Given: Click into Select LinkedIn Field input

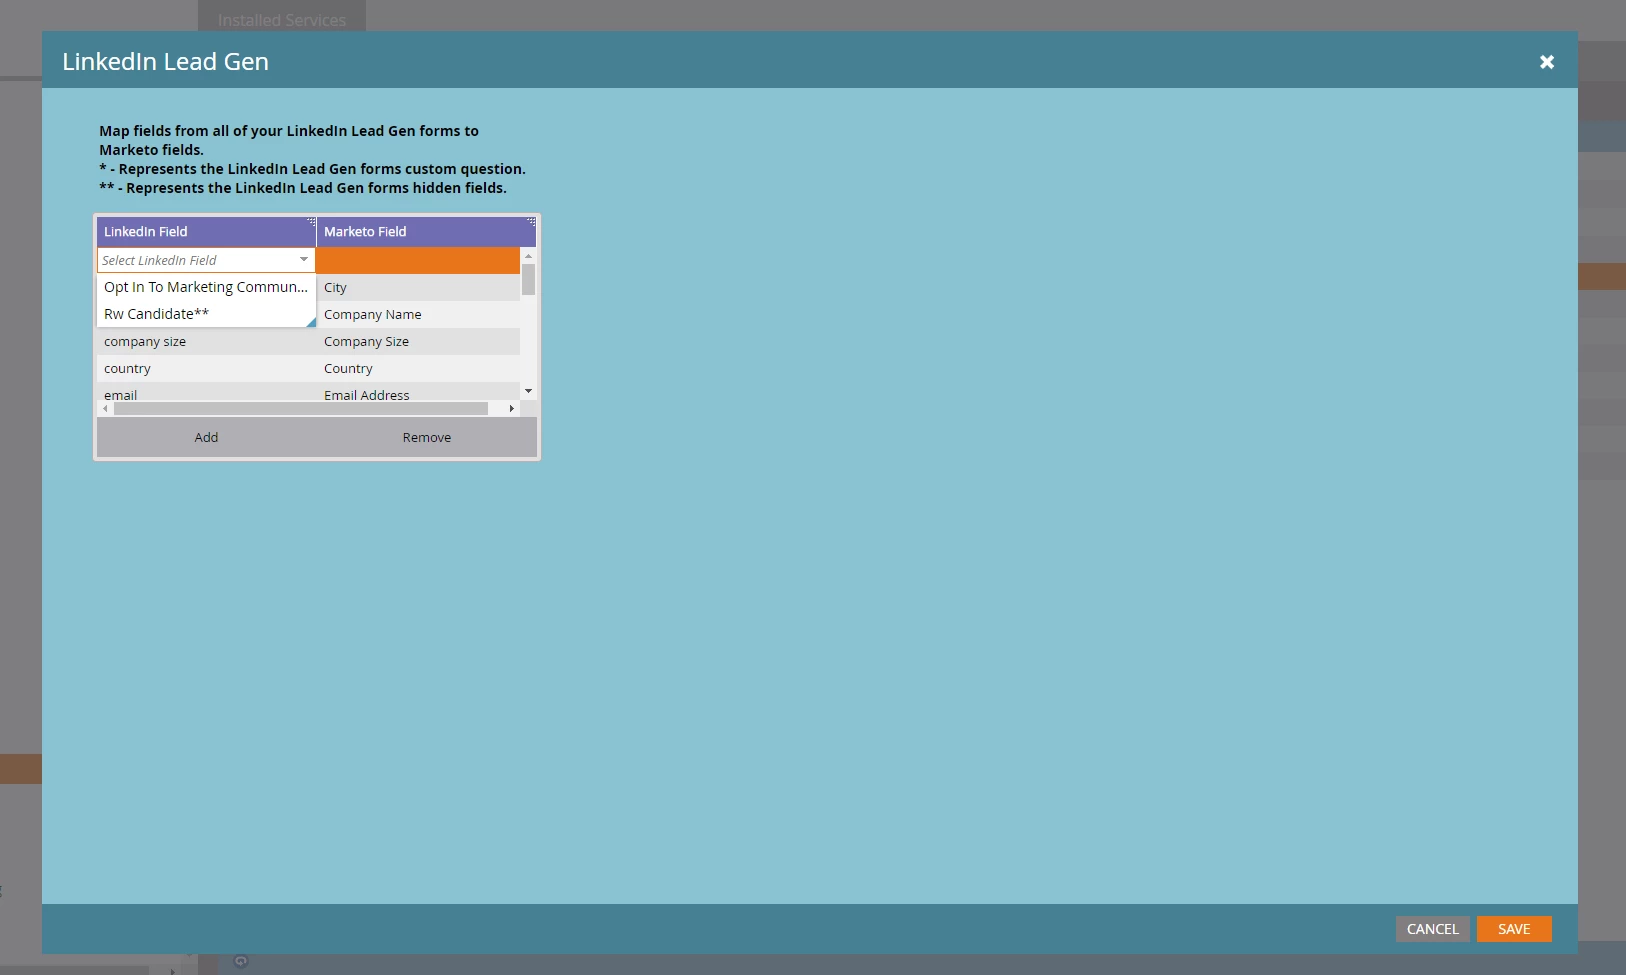Looking at the screenshot, I should (x=197, y=260).
